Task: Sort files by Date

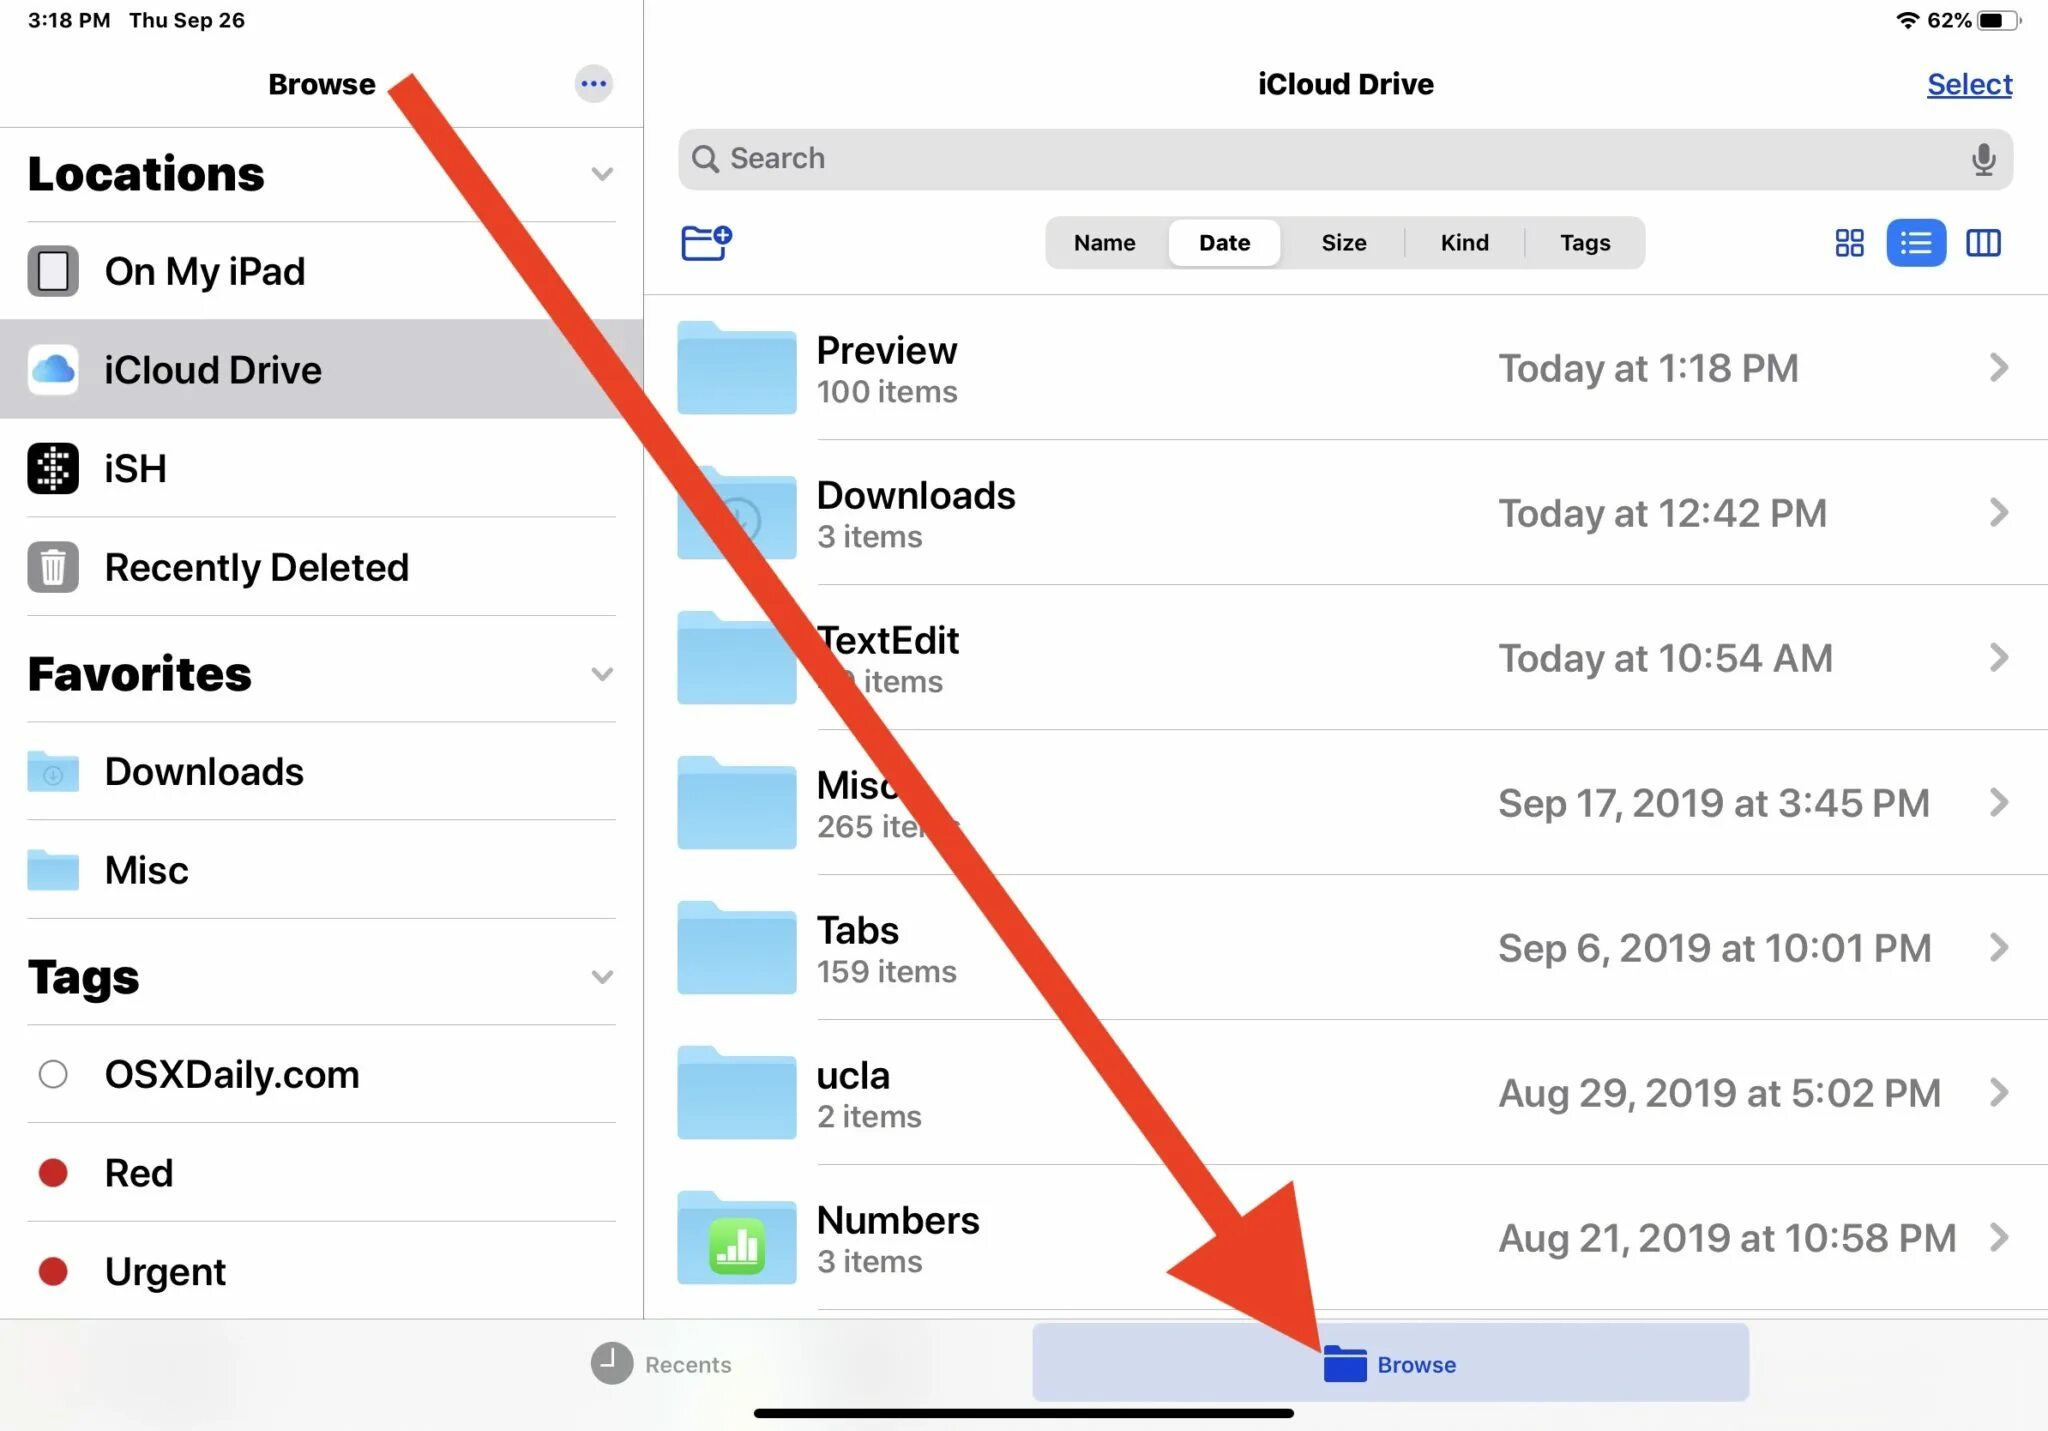Action: (x=1225, y=243)
